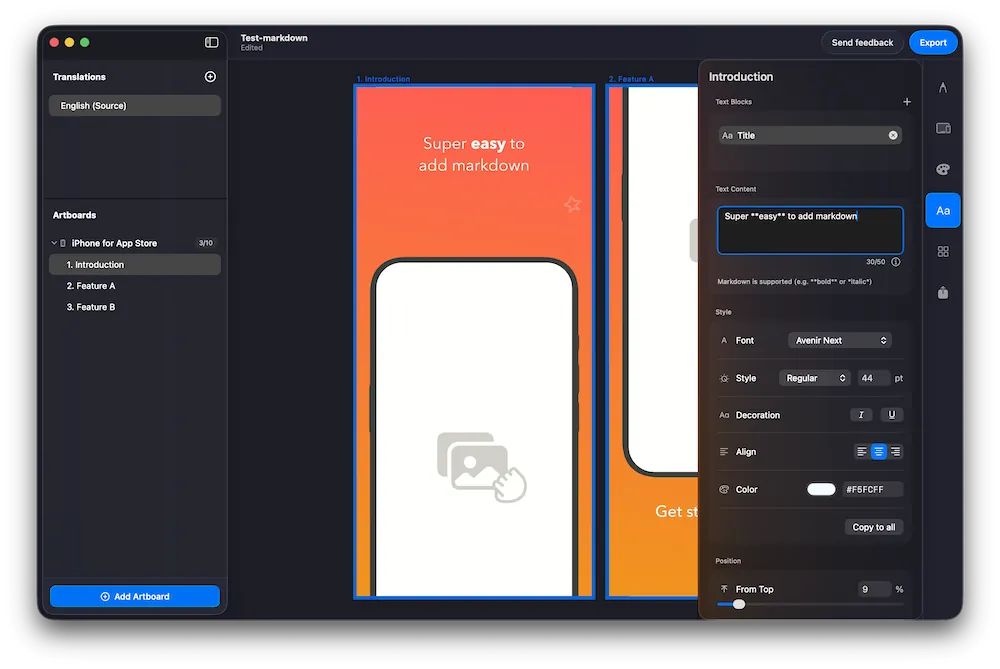Screen dimensions: 1000x669
Task: Open the Avenir Next font dropdown
Action: (840, 340)
